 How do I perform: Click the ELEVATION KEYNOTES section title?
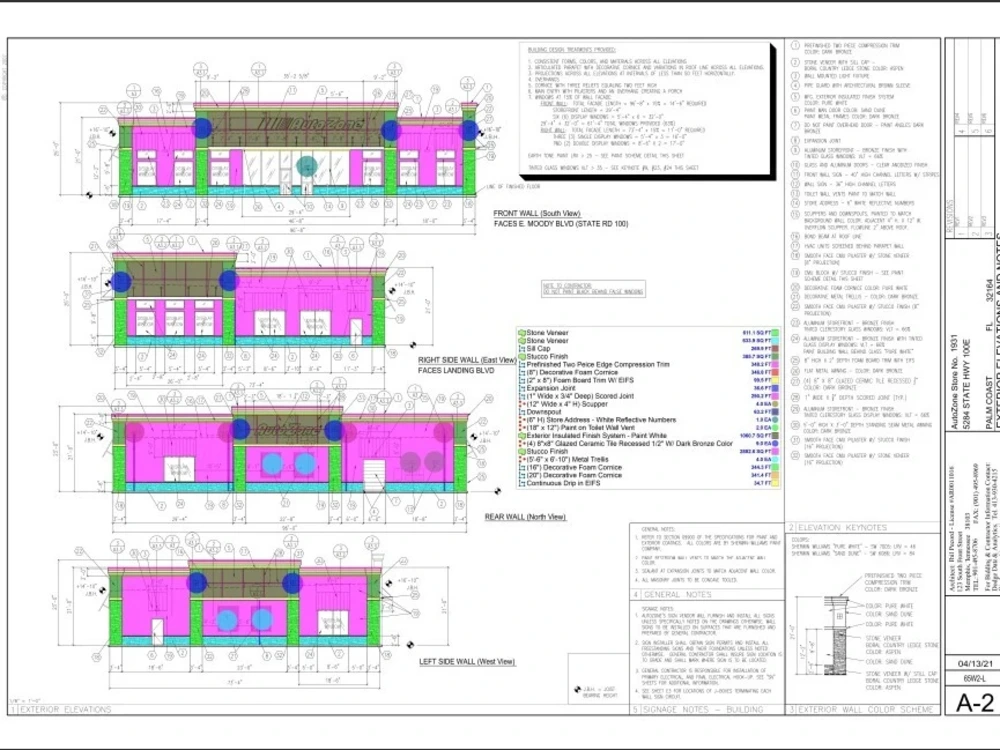[843, 528]
